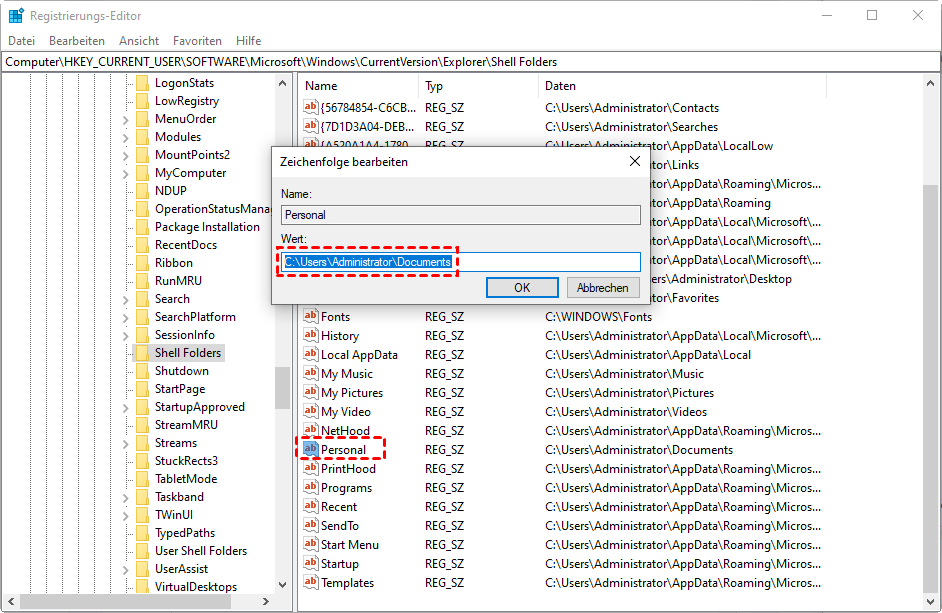
Task: Sort values by the Typ column header
Action: 478,86
